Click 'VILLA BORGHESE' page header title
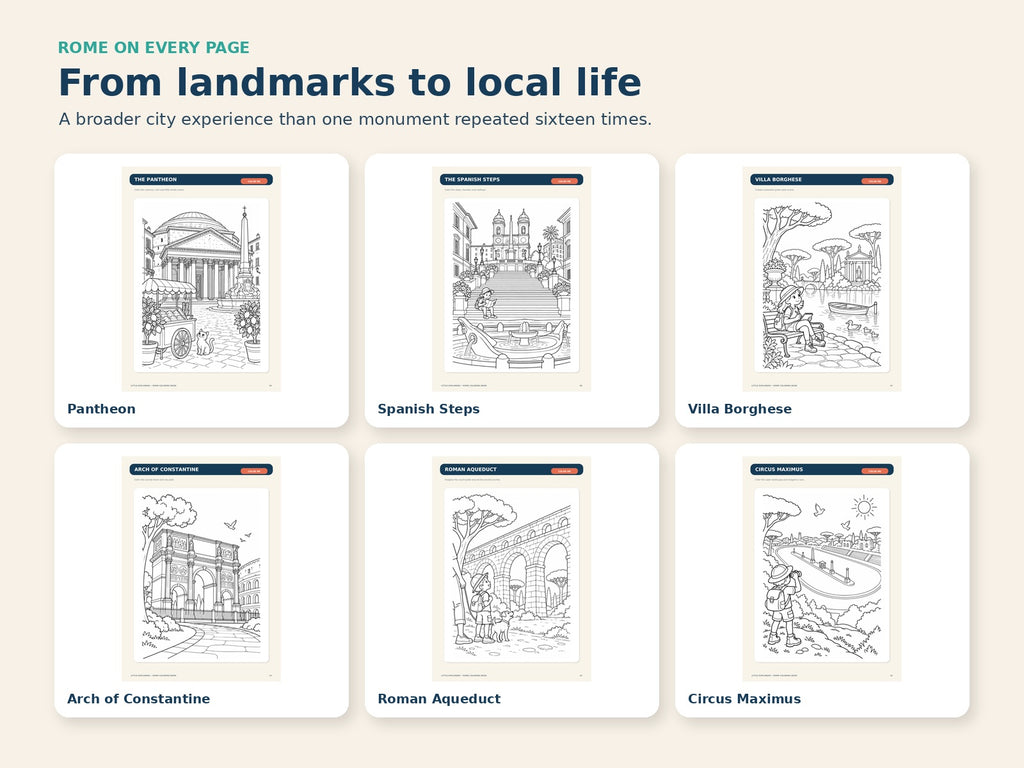Image resolution: width=1024 pixels, height=768 pixels. pos(778,180)
